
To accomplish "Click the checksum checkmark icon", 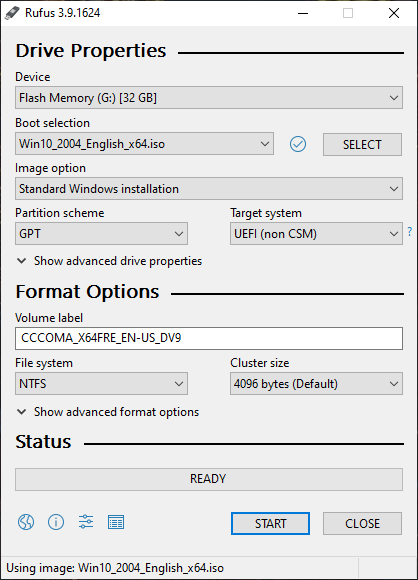I will 298,144.
